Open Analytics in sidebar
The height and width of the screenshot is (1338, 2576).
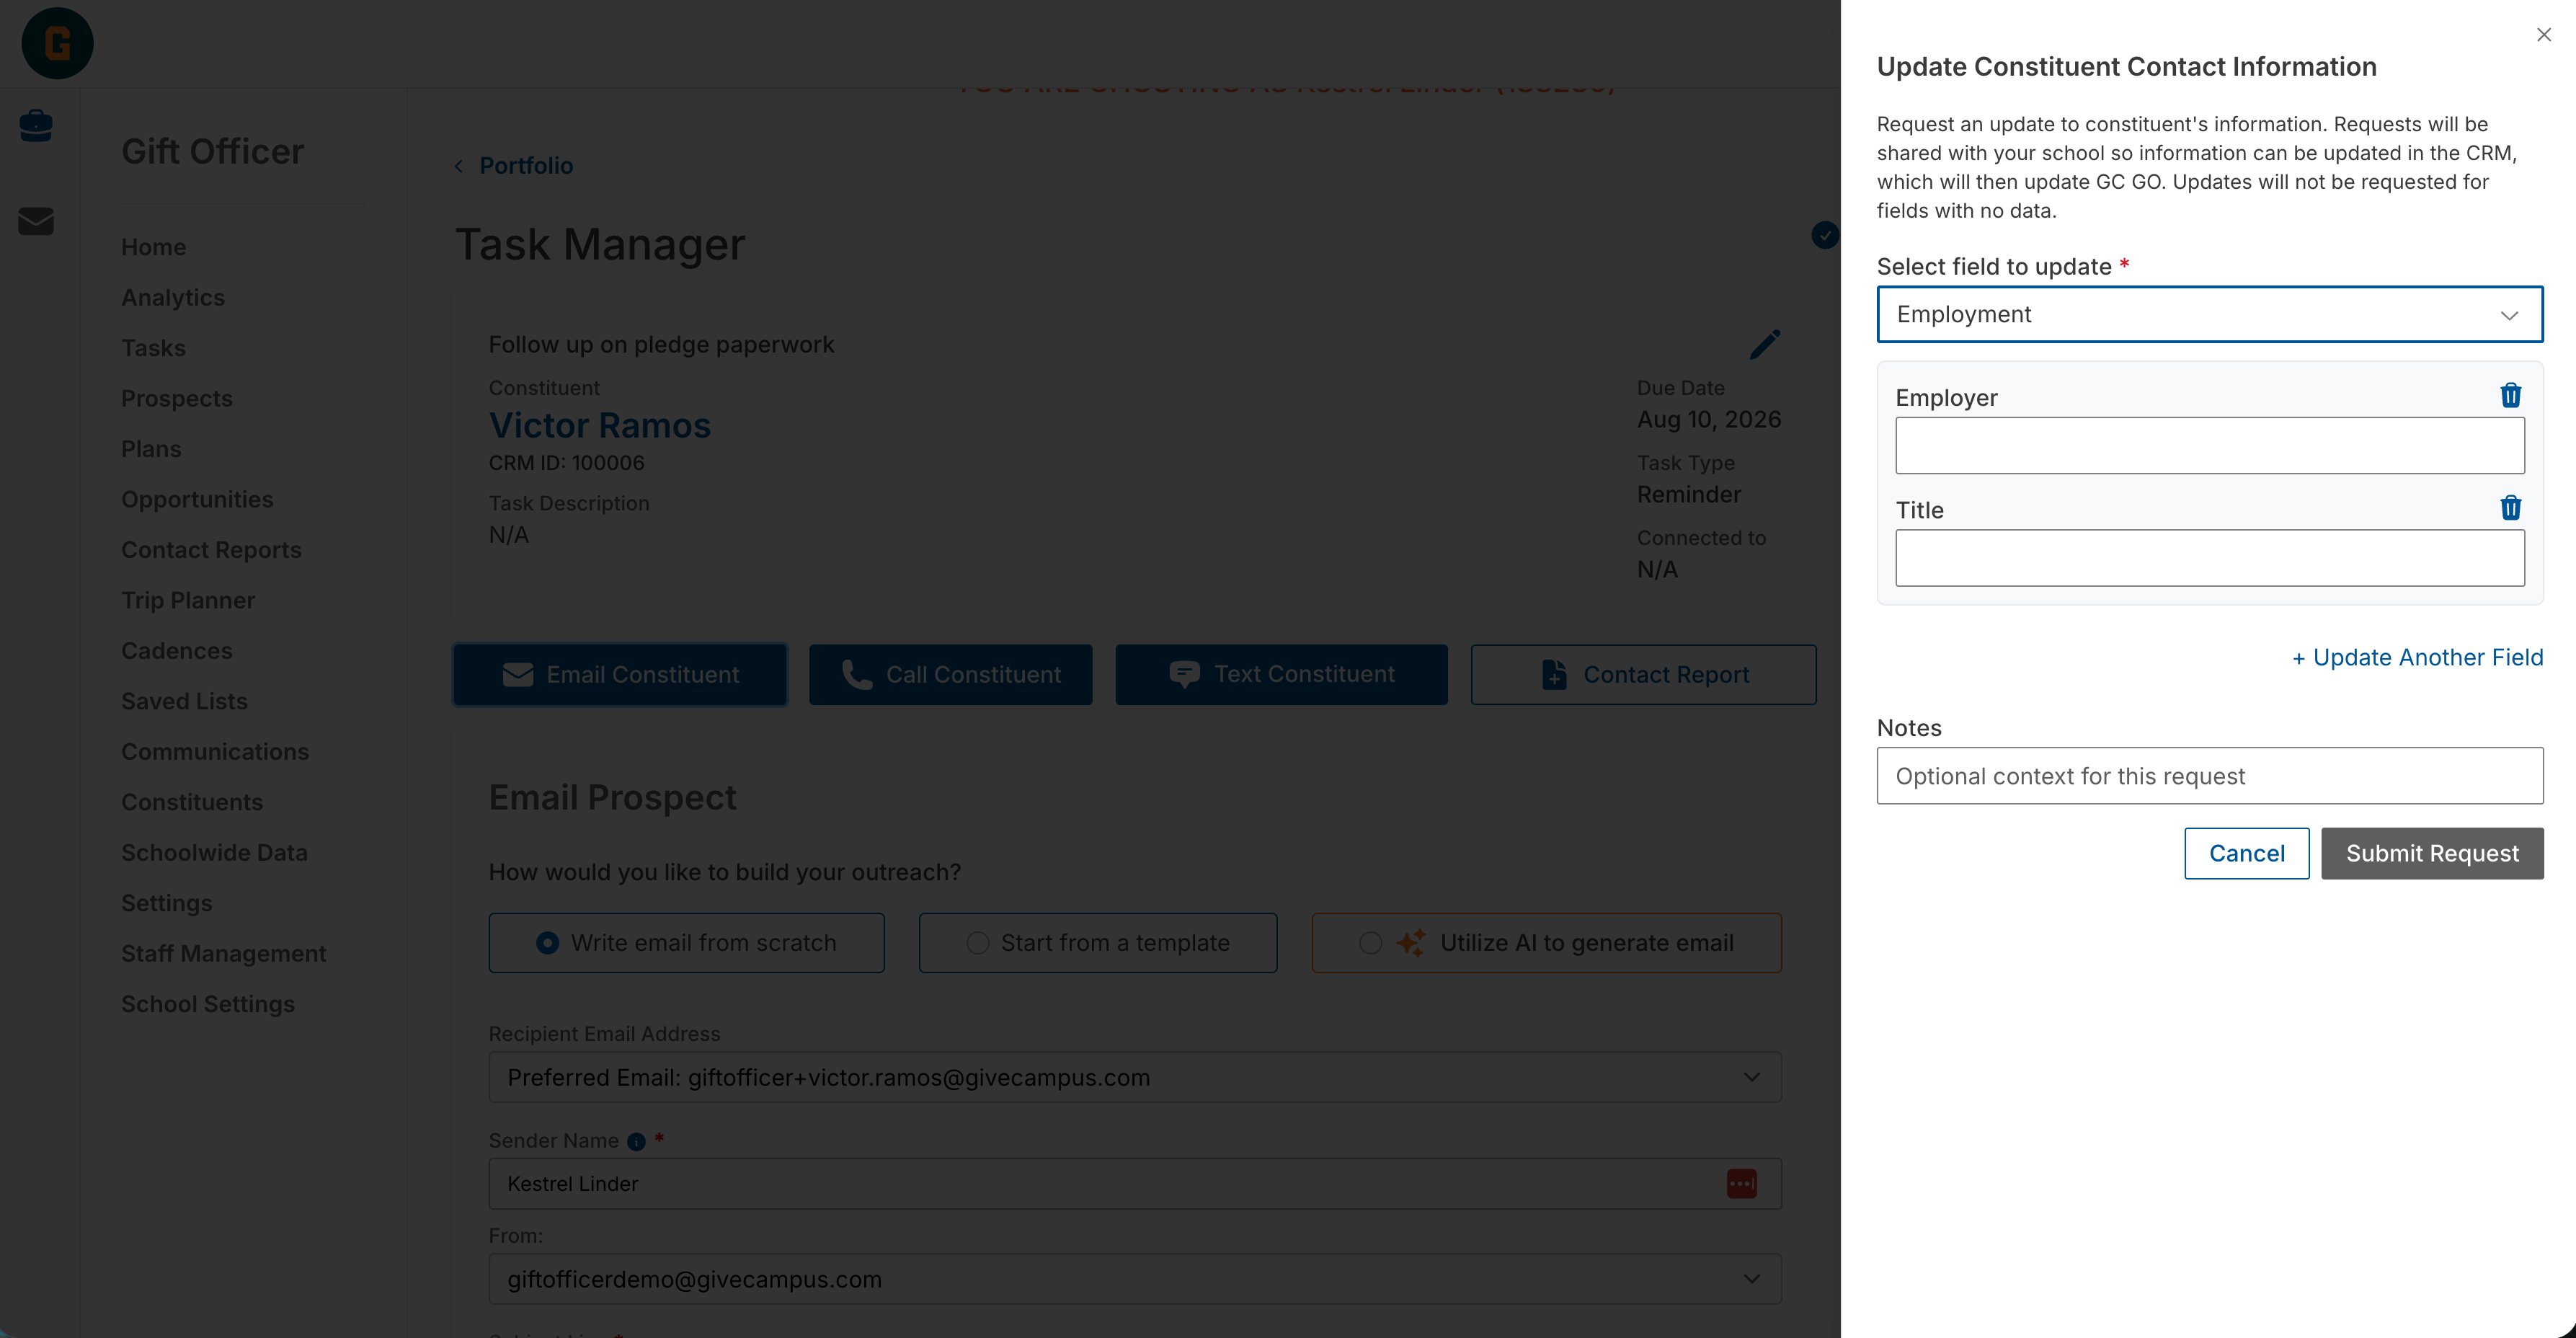172,297
